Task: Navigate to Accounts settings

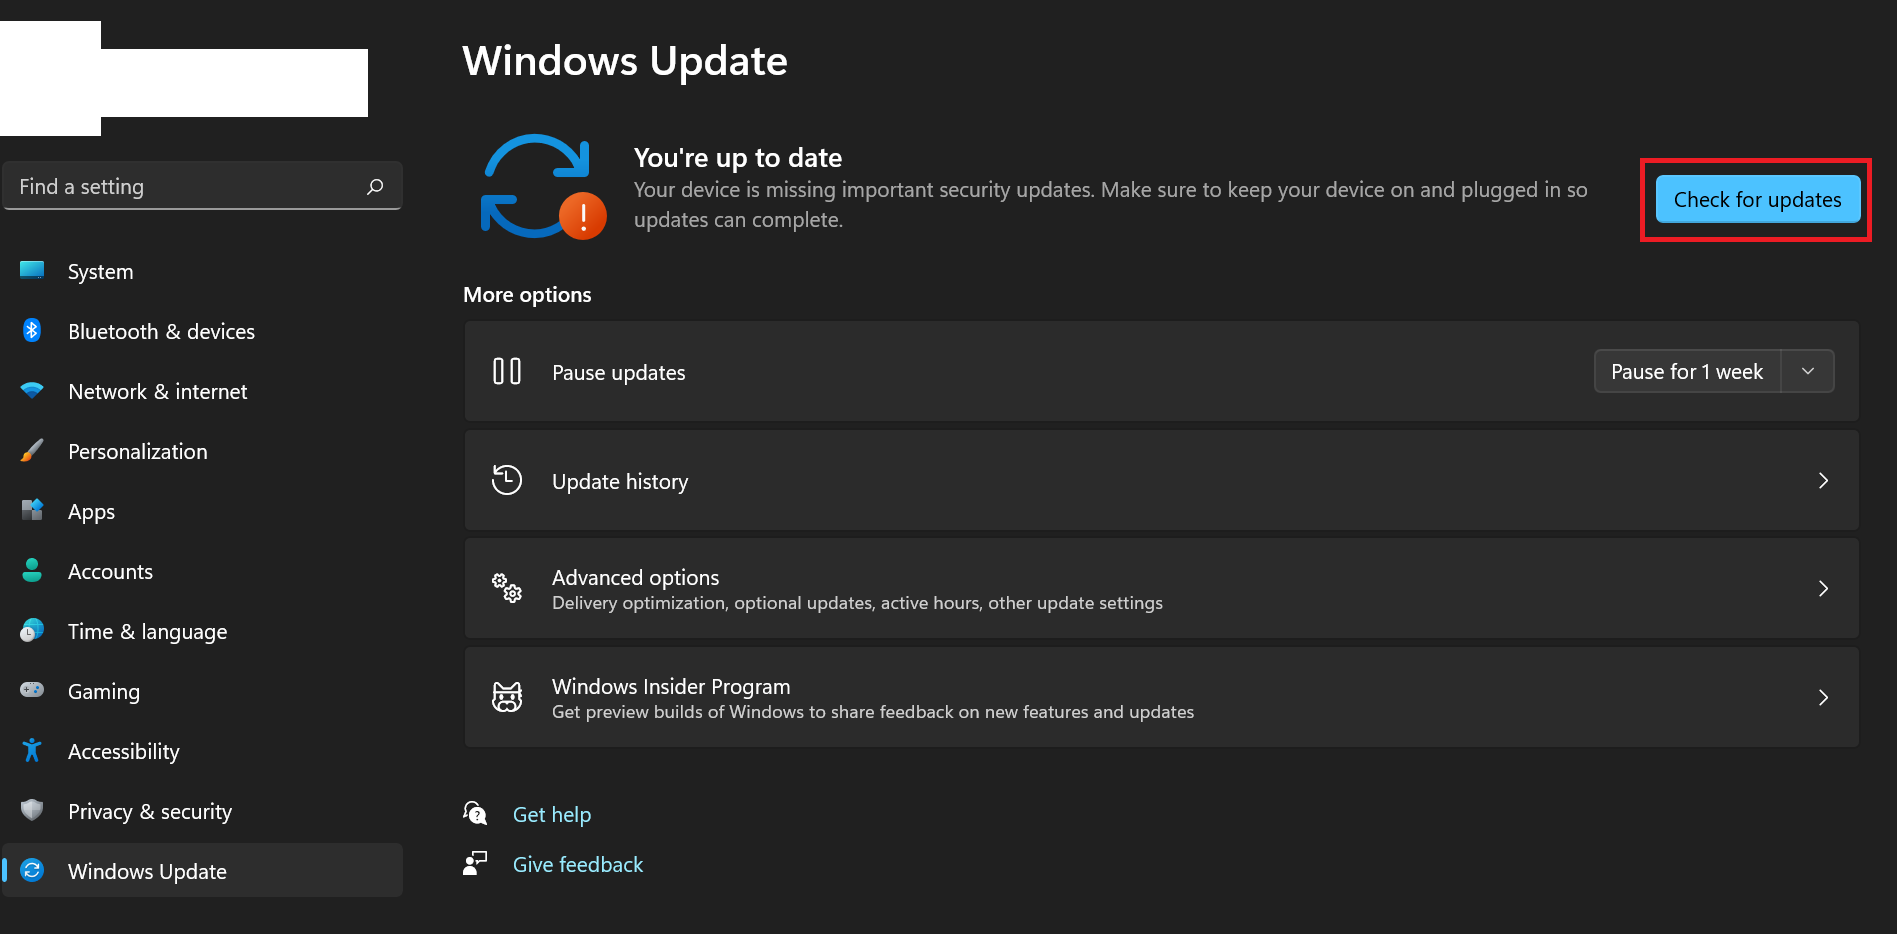Action: click(x=202, y=571)
